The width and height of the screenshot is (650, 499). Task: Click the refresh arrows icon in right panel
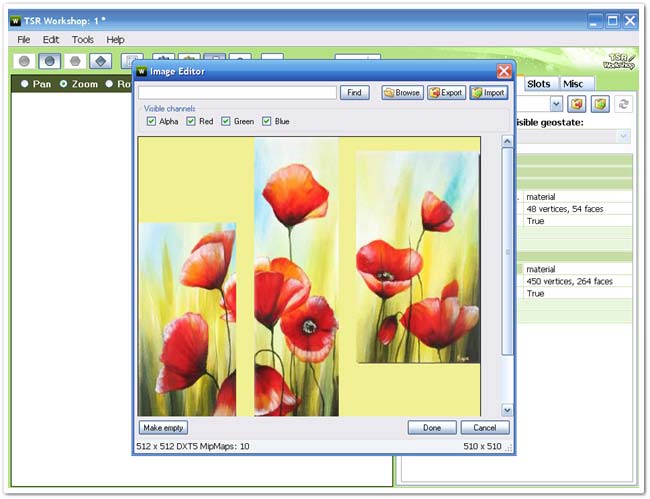click(x=624, y=104)
